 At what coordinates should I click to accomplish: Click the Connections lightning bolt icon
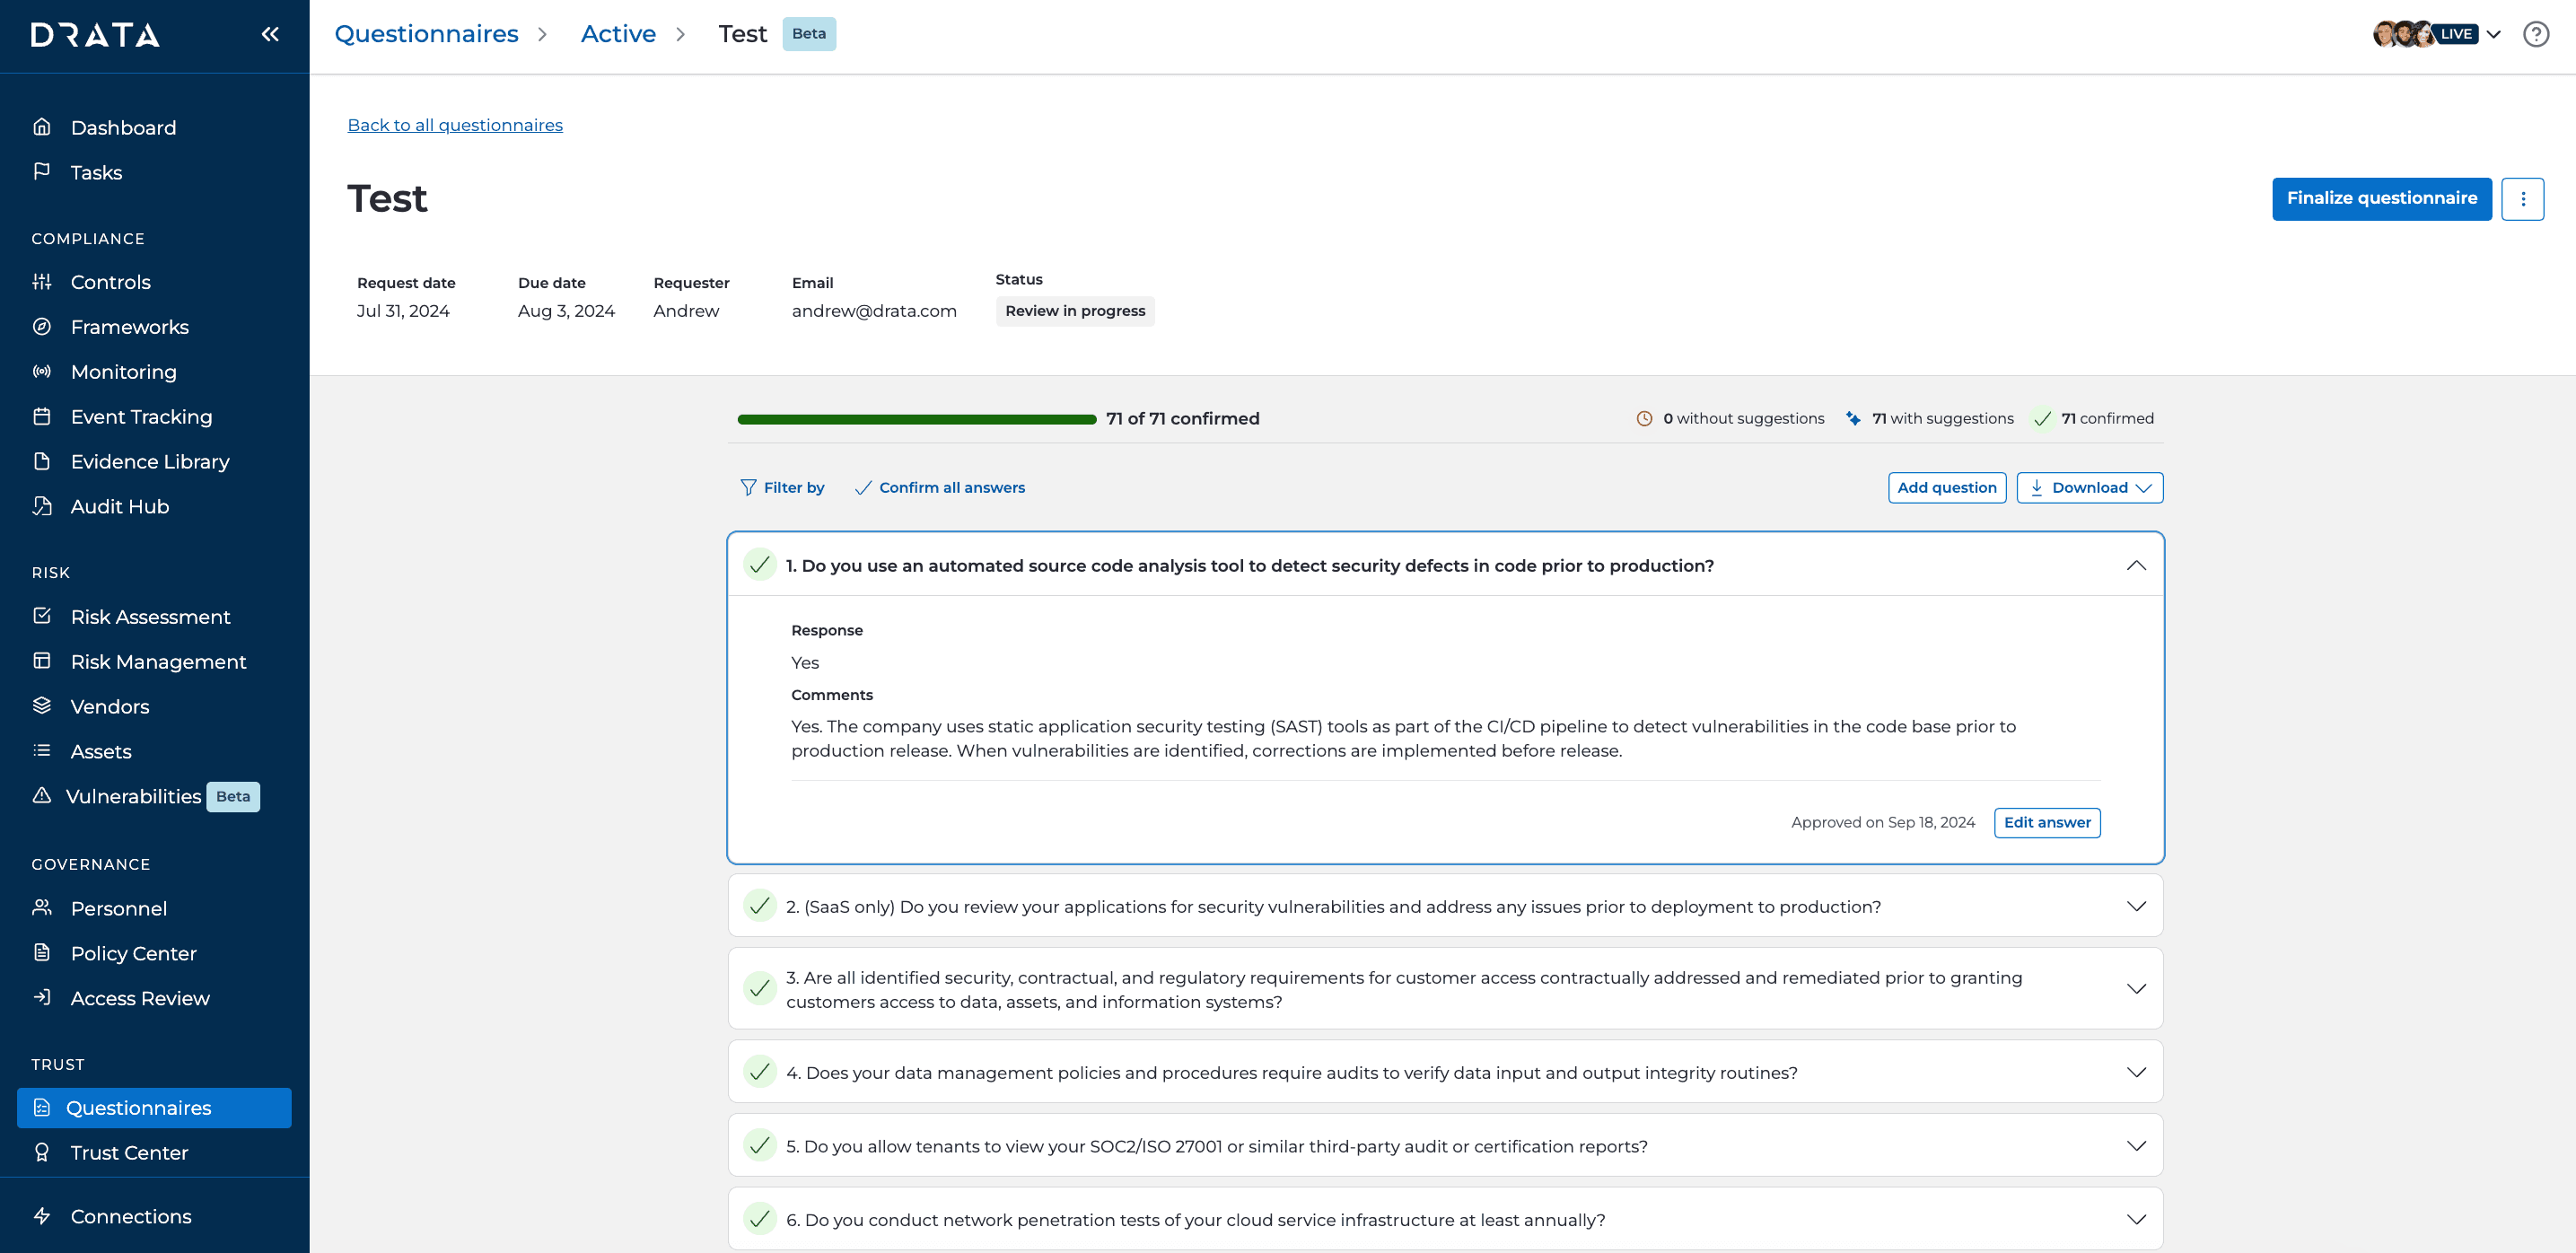coord(42,1216)
